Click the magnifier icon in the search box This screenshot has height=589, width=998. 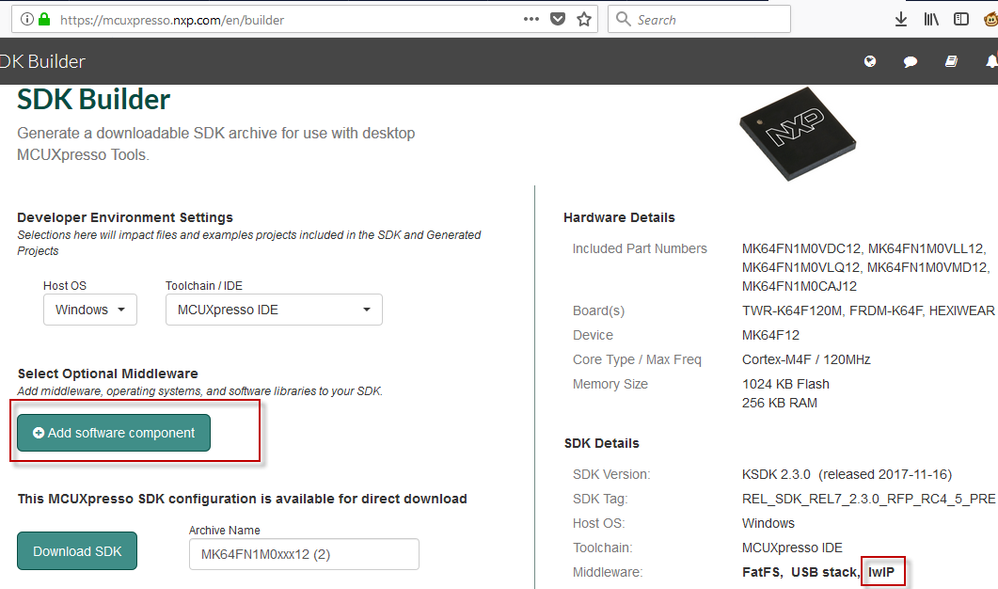point(624,19)
